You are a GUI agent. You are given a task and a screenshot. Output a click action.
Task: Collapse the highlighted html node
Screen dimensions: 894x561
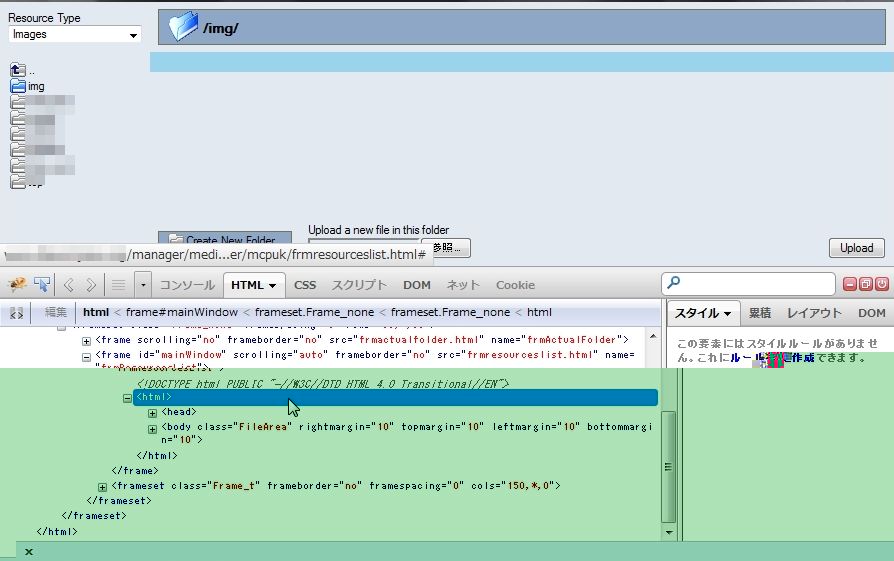coord(127,398)
